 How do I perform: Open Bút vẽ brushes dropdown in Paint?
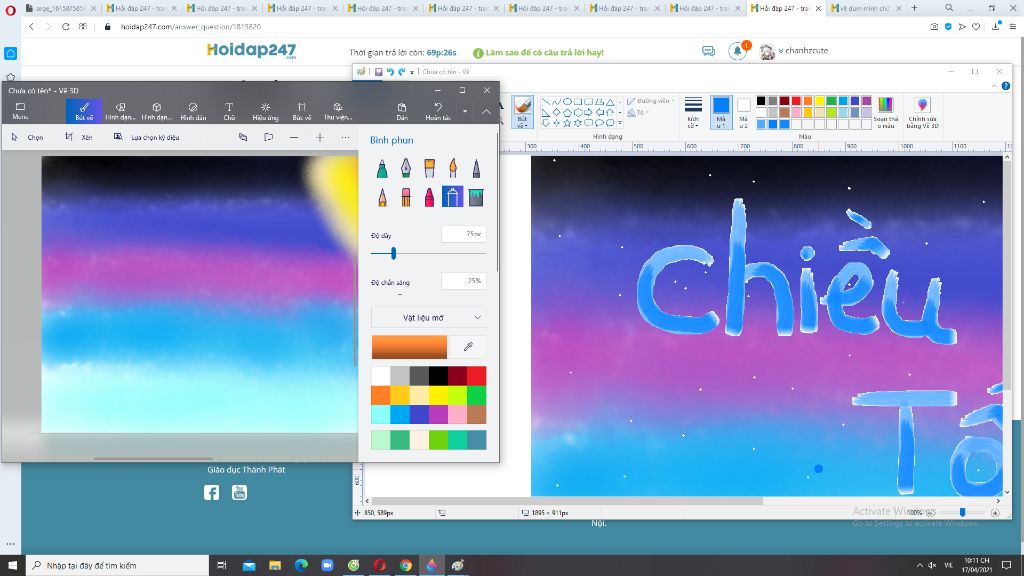522,123
